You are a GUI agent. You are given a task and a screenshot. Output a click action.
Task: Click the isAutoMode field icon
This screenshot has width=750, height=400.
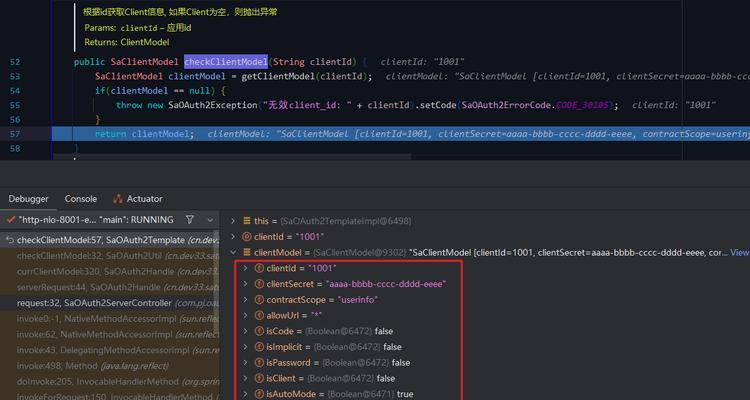259,394
